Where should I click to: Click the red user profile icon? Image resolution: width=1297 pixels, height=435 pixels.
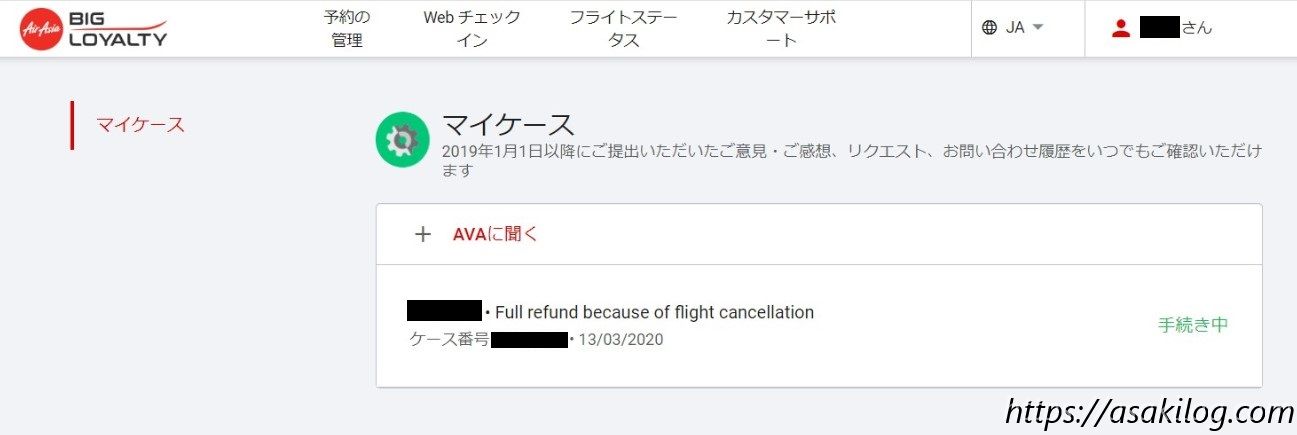1120,28
